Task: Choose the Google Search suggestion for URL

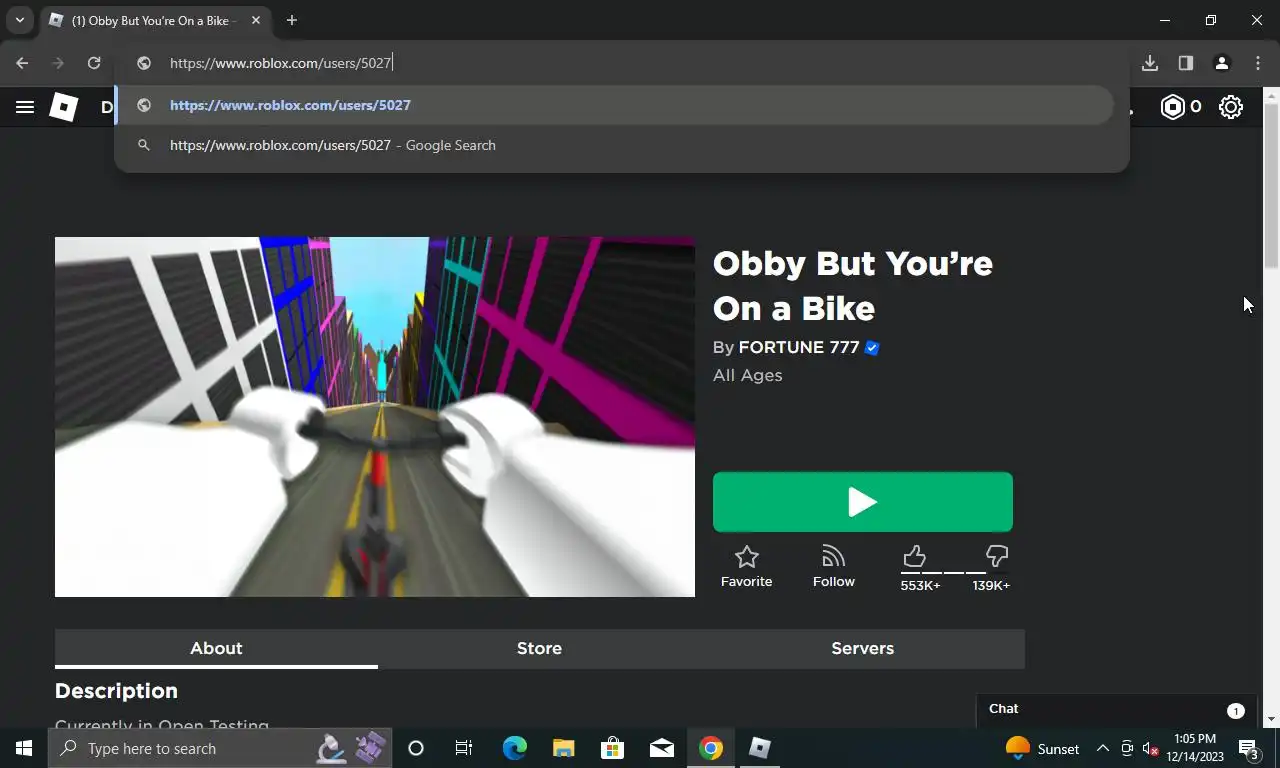Action: pyautogui.click(x=614, y=145)
